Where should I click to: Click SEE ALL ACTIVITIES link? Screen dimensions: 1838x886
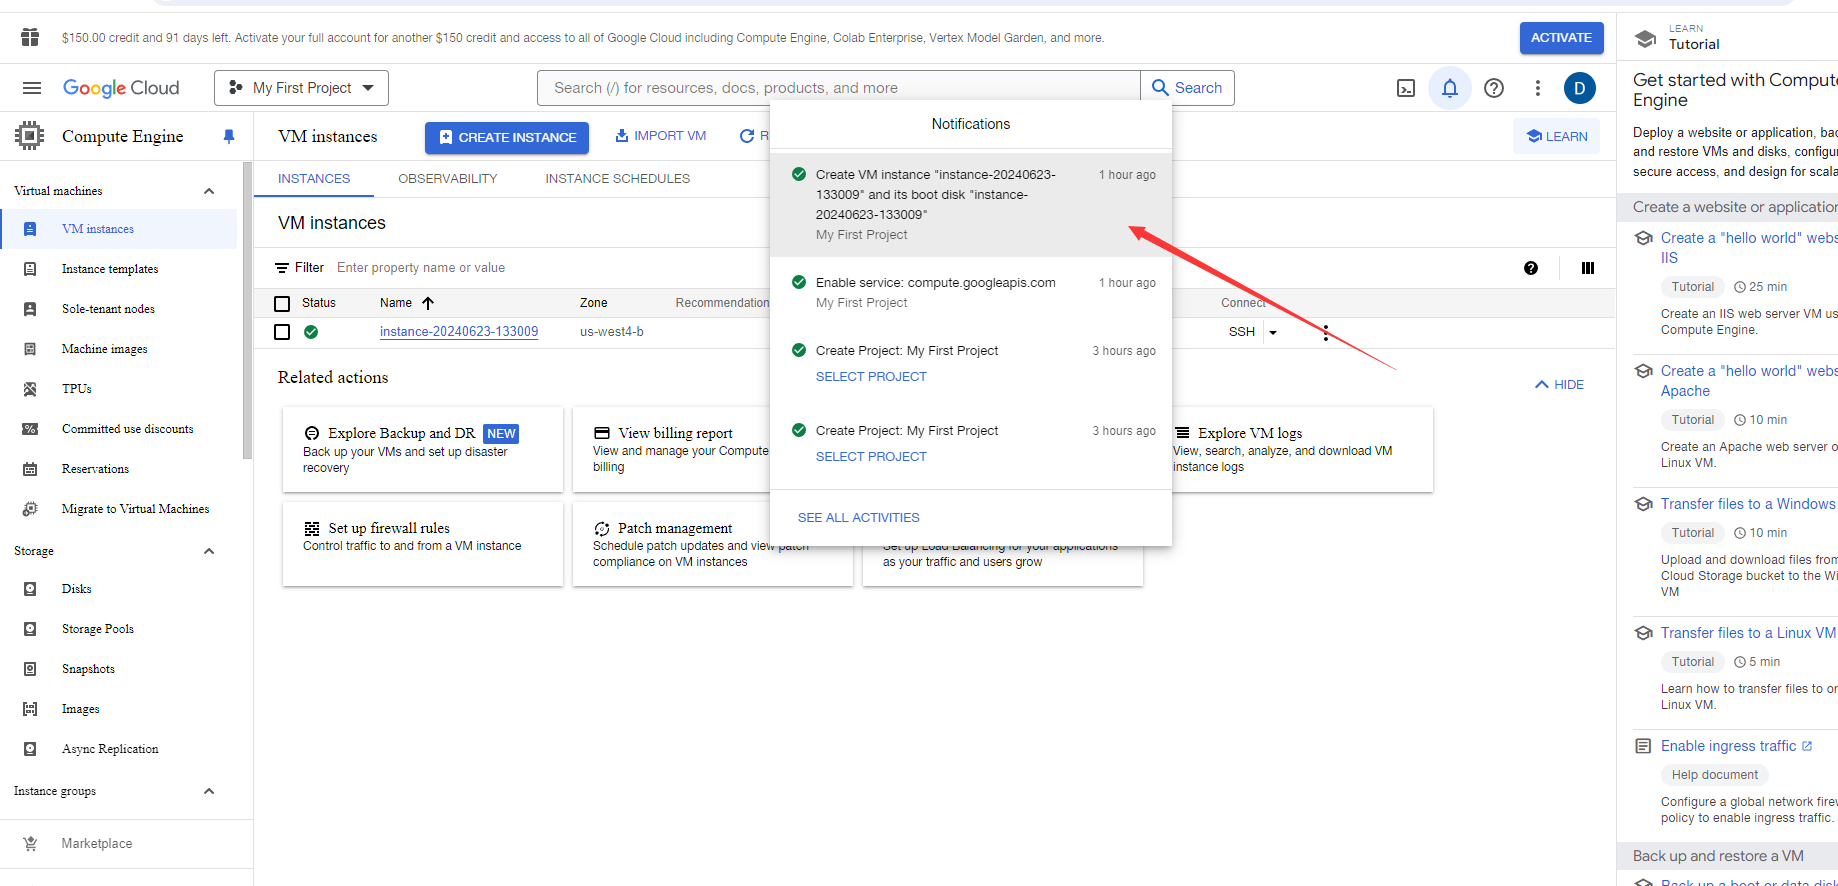[x=859, y=518]
